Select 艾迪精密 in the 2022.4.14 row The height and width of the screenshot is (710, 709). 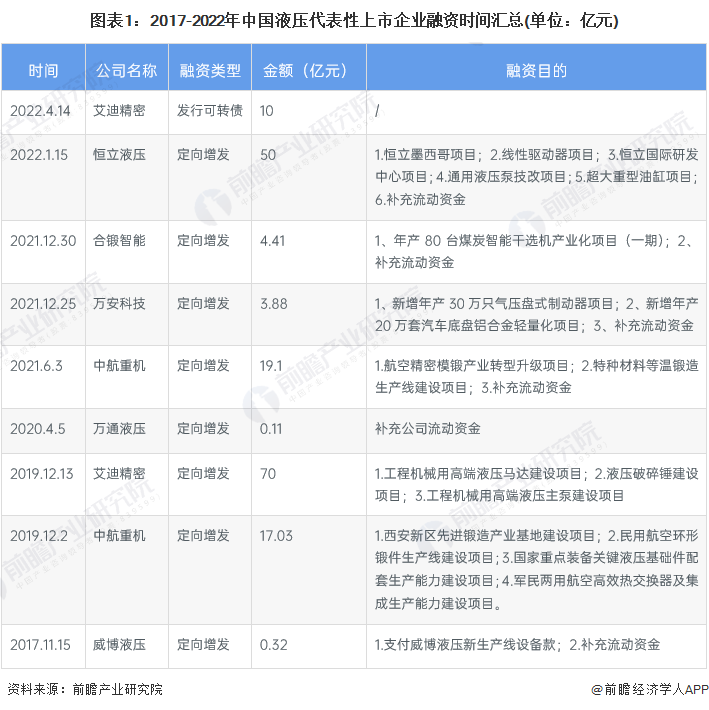point(120,110)
